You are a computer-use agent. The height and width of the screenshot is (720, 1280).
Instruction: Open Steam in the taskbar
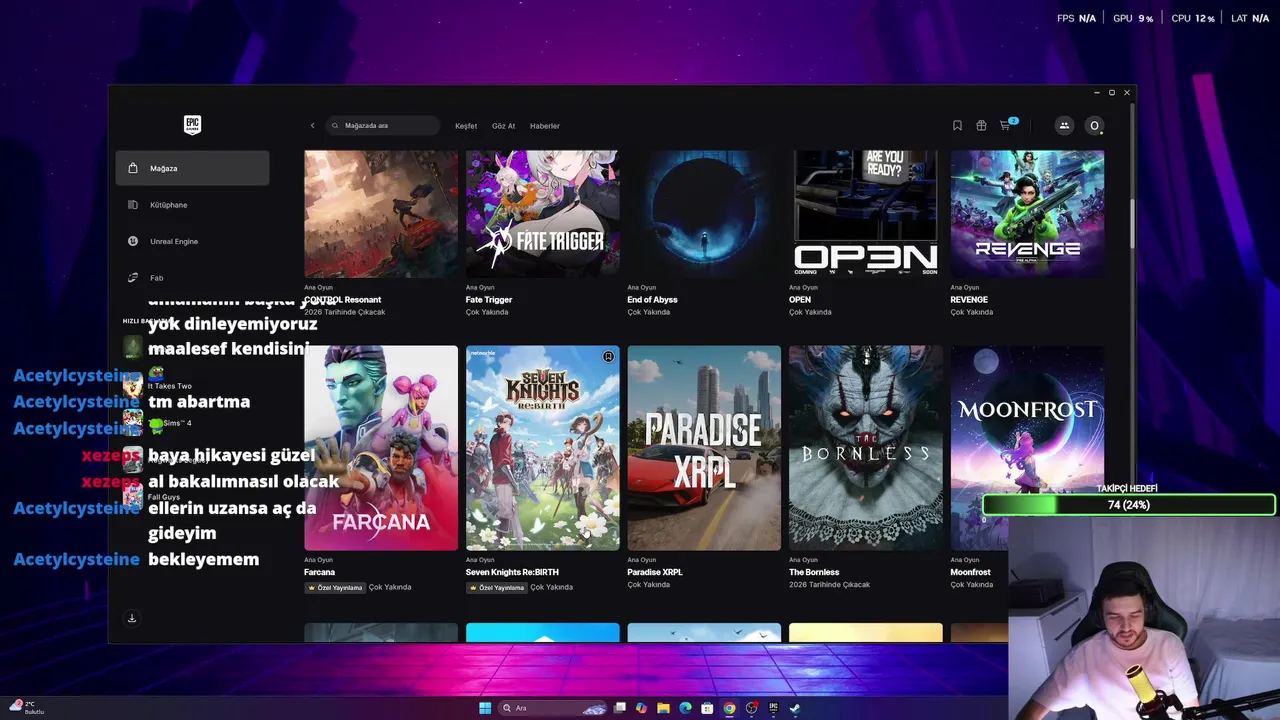point(795,708)
